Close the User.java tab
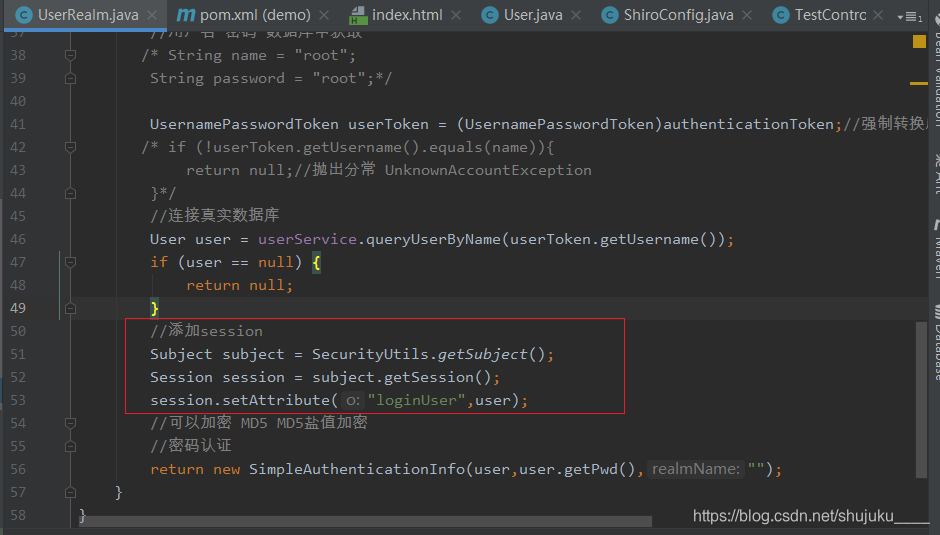 [x=576, y=15]
